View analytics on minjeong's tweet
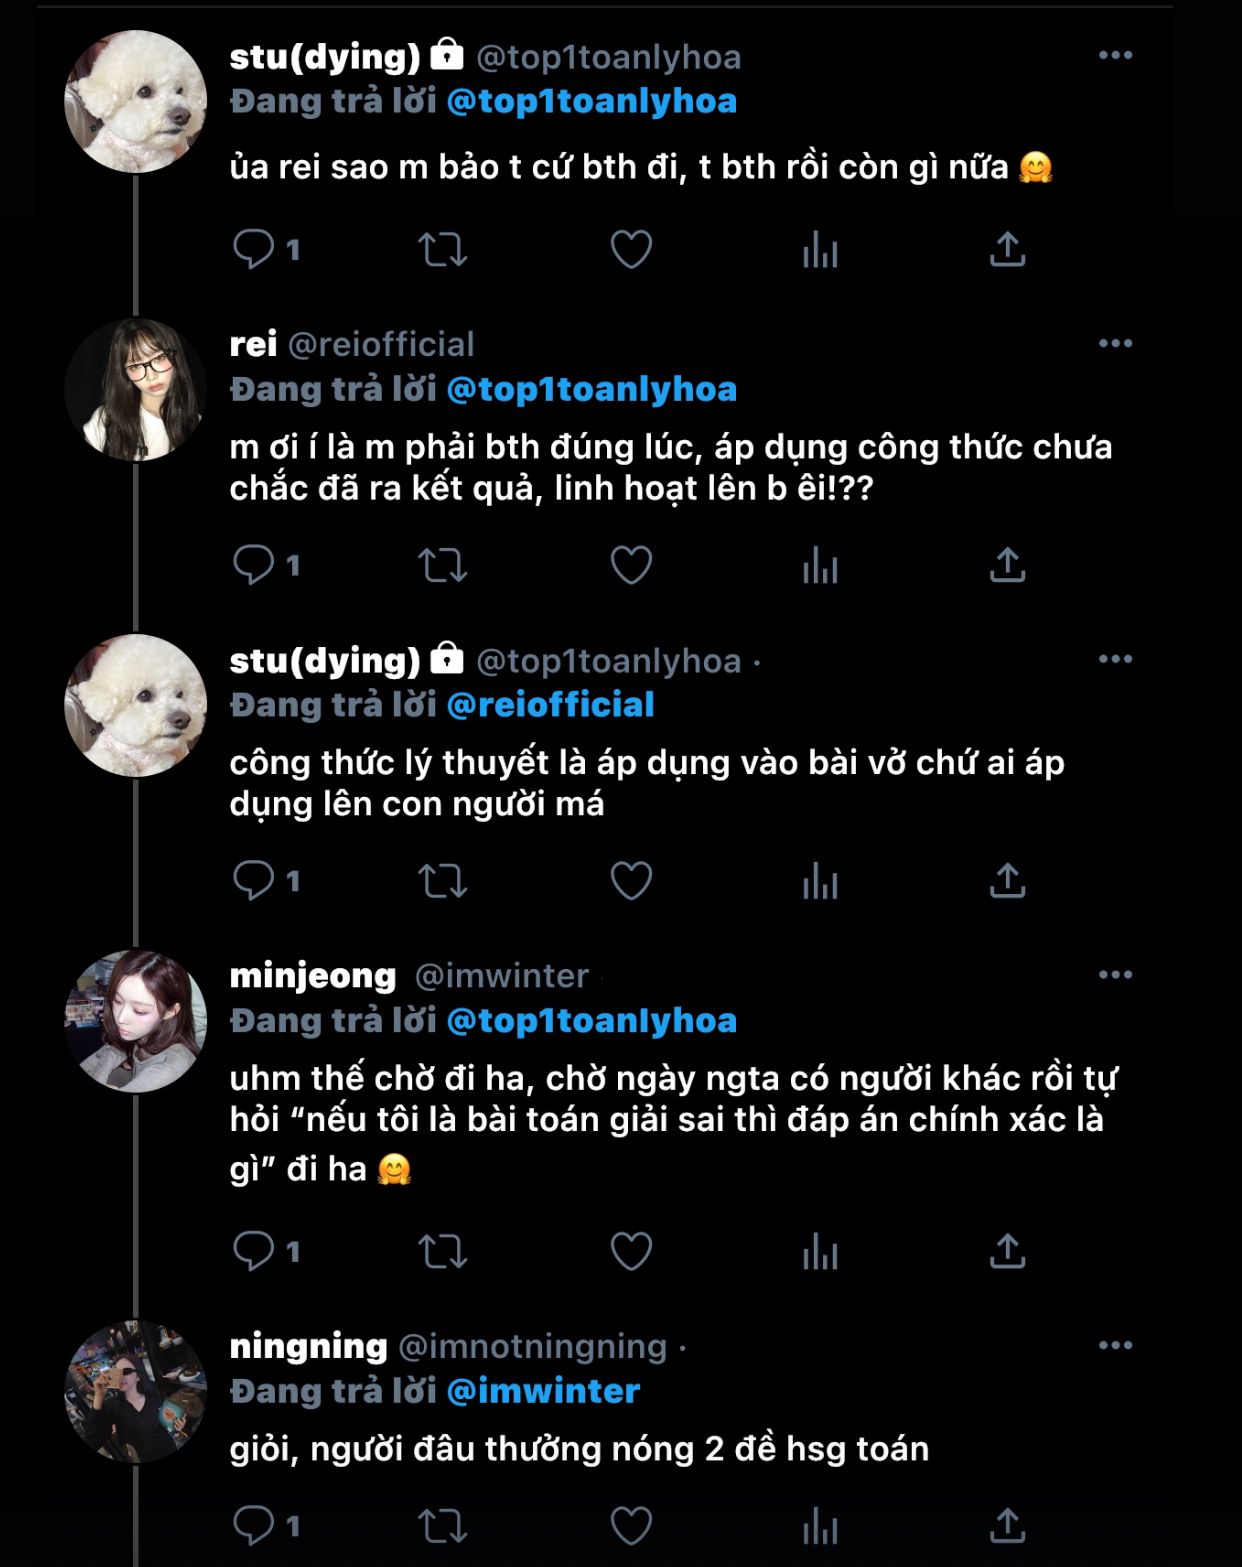 point(820,1251)
